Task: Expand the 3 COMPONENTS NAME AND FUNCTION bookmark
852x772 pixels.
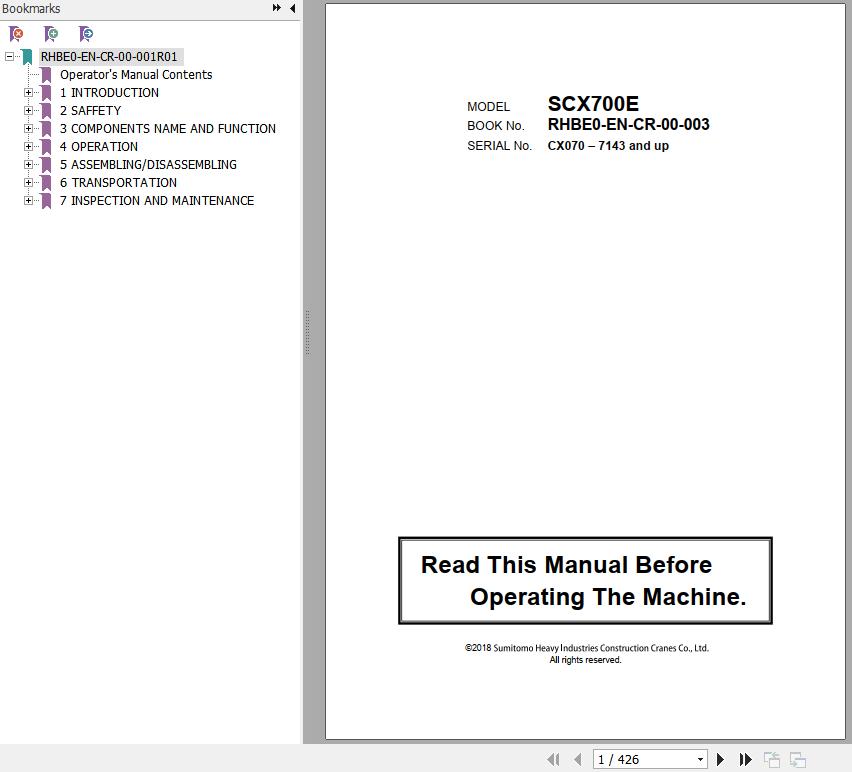Action: 28,129
